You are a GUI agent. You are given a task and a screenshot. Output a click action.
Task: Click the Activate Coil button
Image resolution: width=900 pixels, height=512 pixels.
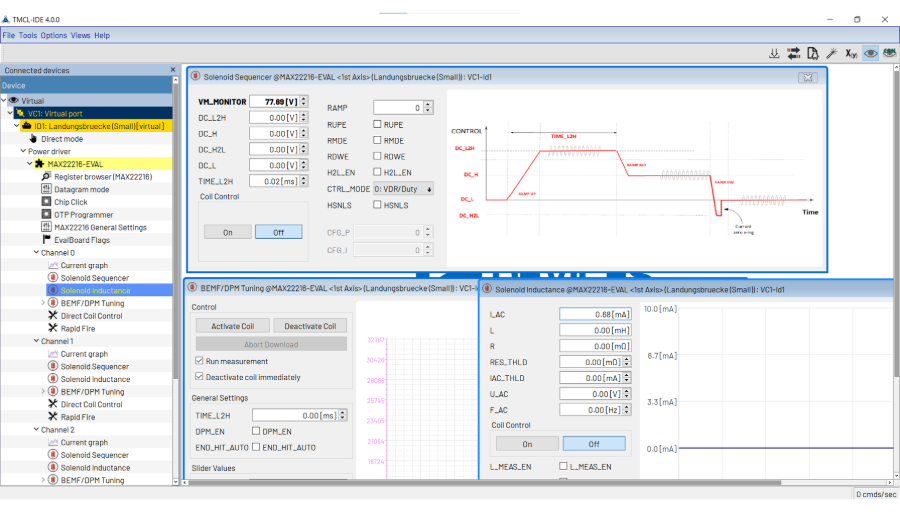pos(232,326)
